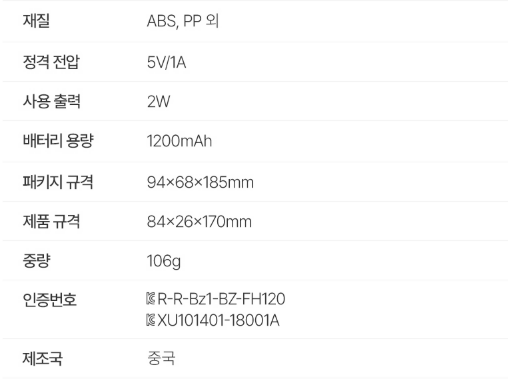Select the 중량 weight label
Image resolution: width=508 pixels, height=381 pixels.
[x=36, y=261]
